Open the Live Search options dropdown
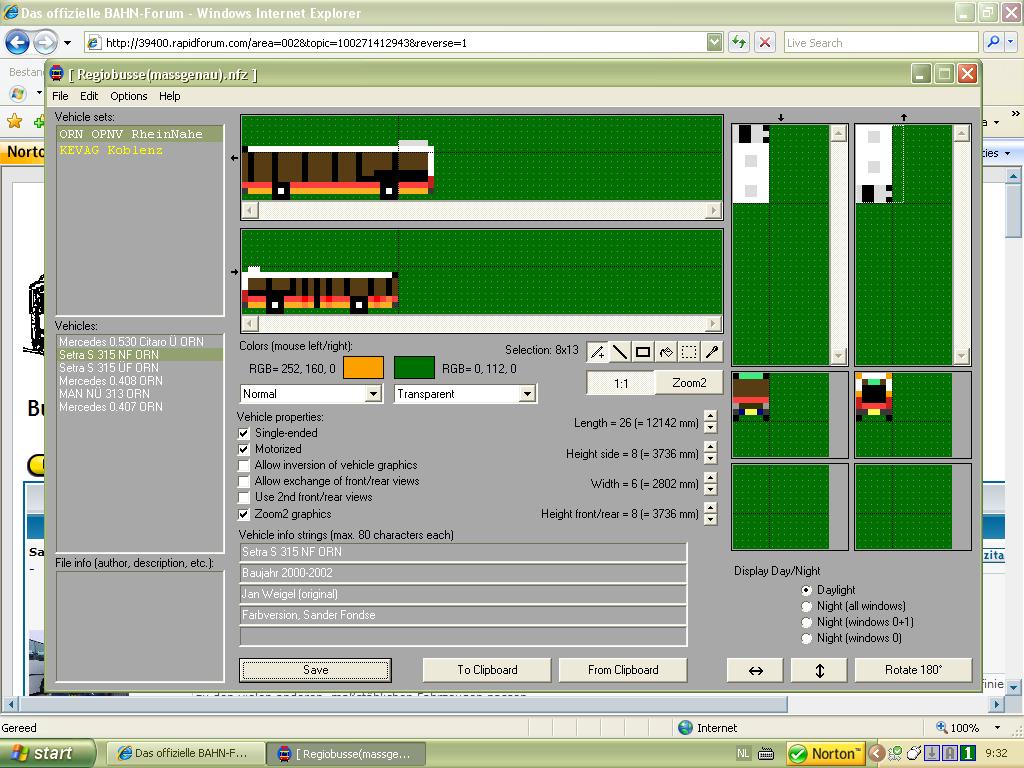 point(1010,42)
